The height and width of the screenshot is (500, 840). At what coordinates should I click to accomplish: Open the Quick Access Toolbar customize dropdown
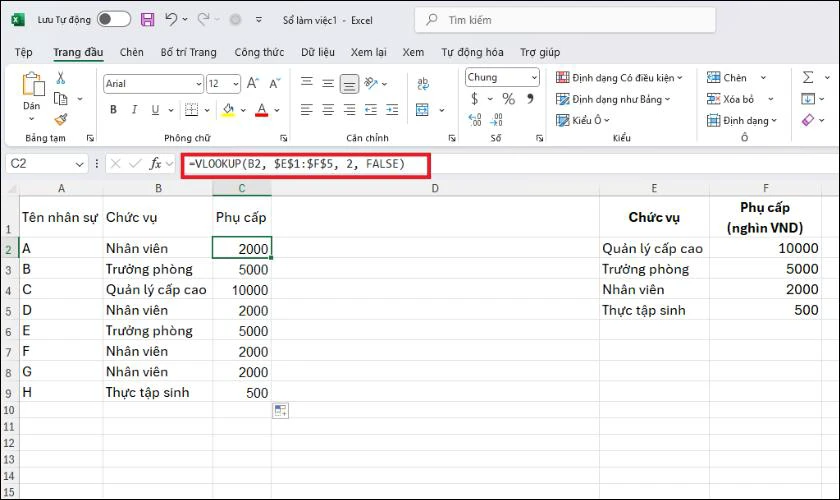(259, 20)
